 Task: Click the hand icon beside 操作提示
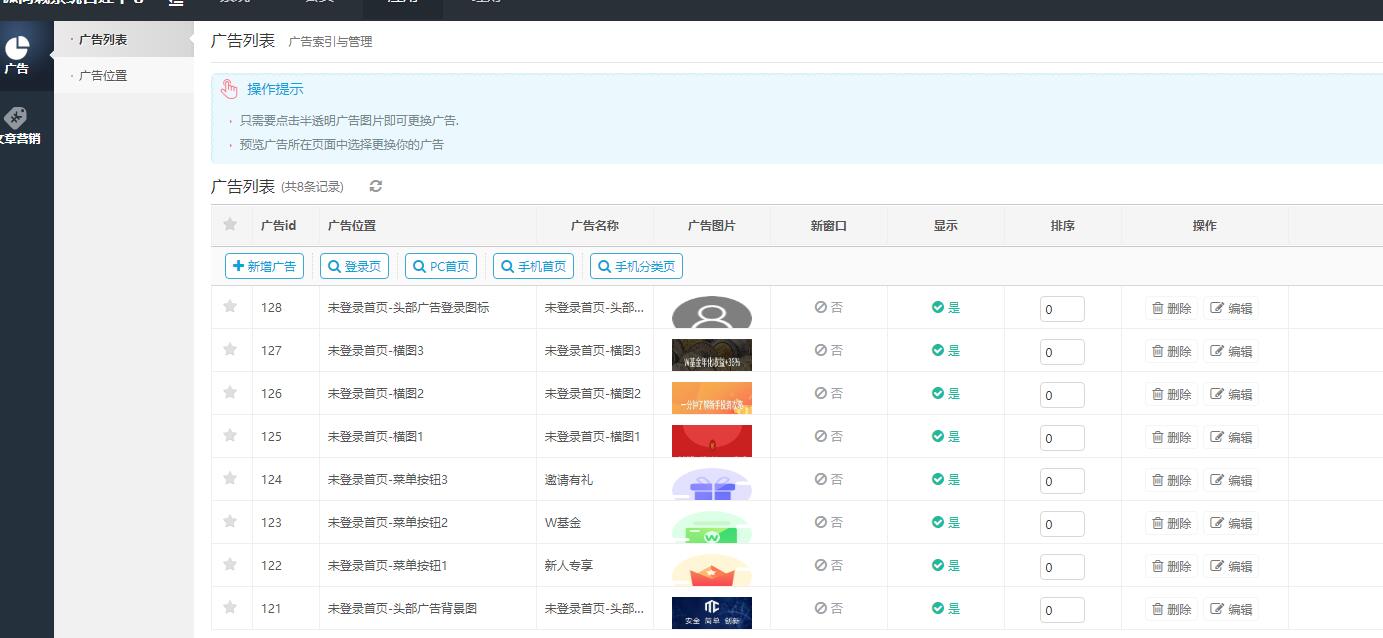(x=231, y=89)
